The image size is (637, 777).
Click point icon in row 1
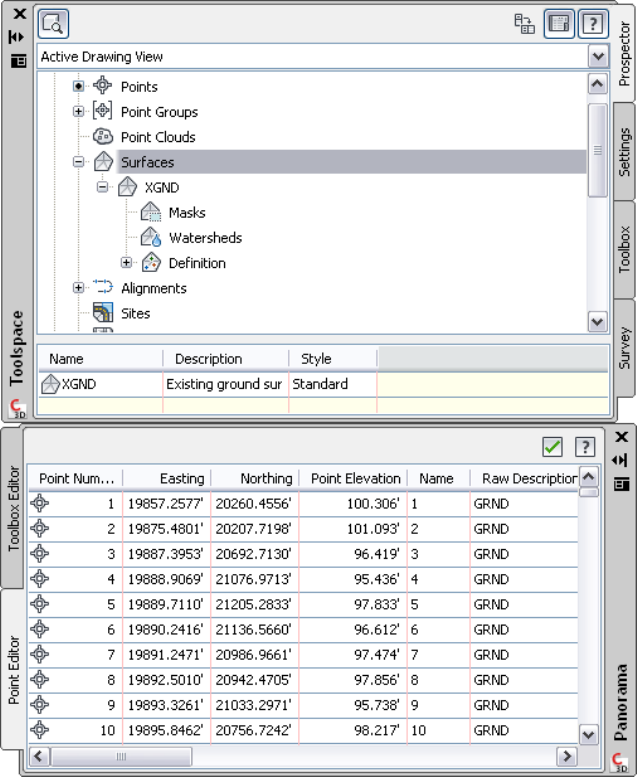click(x=40, y=503)
